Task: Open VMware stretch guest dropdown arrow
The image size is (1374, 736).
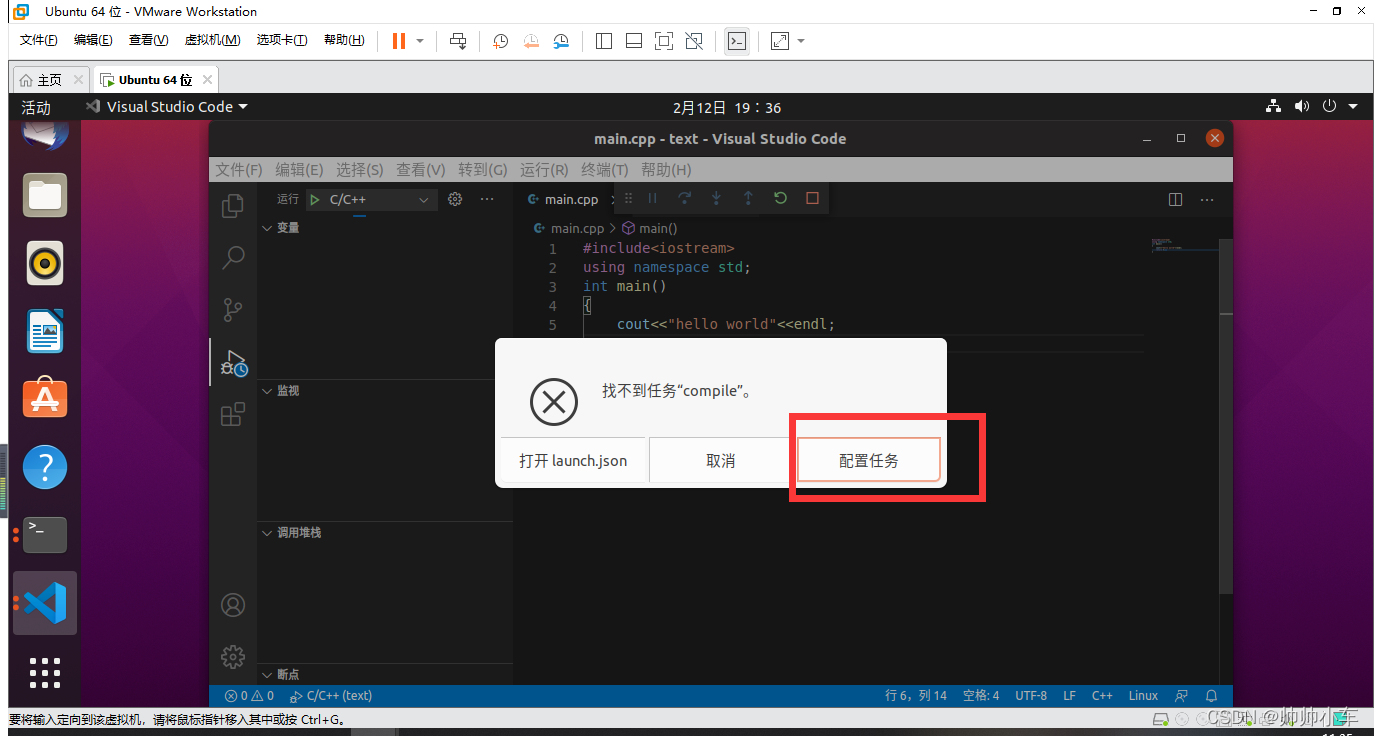Action: click(801, 41)
